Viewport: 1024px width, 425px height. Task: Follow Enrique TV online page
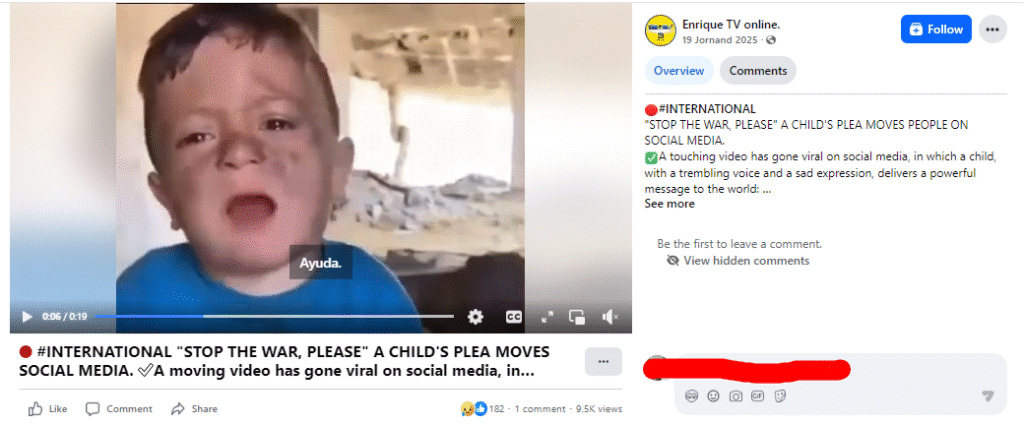click(x=936, y=29)
